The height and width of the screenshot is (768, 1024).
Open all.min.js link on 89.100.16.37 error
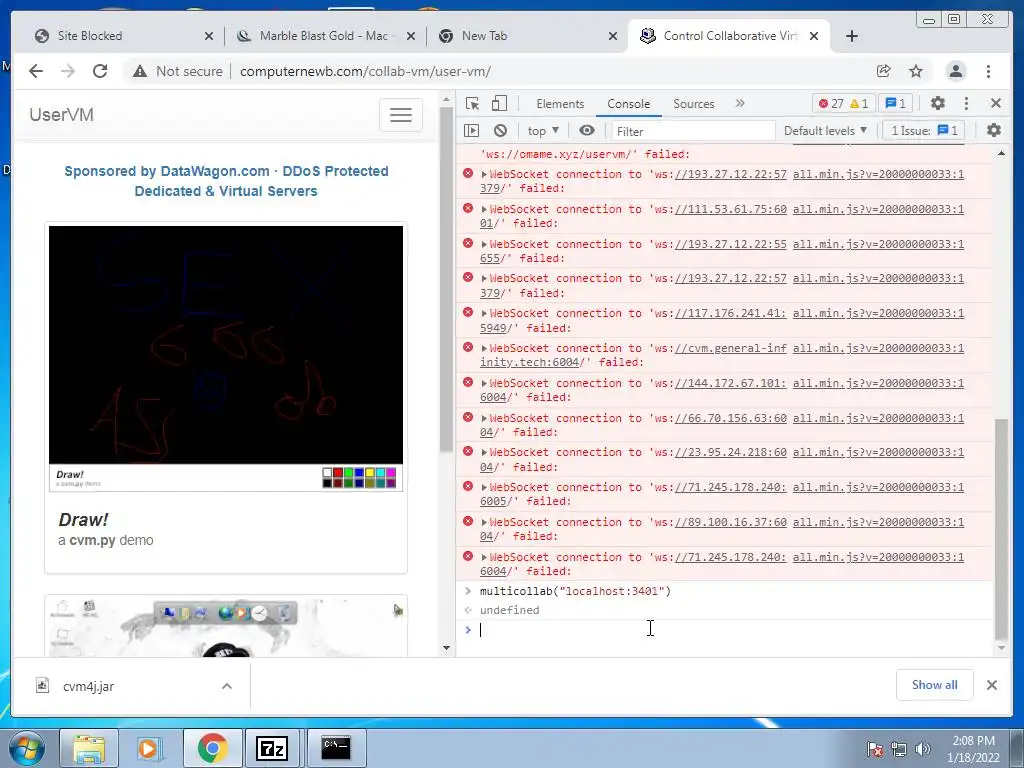[x=878, y=522]
